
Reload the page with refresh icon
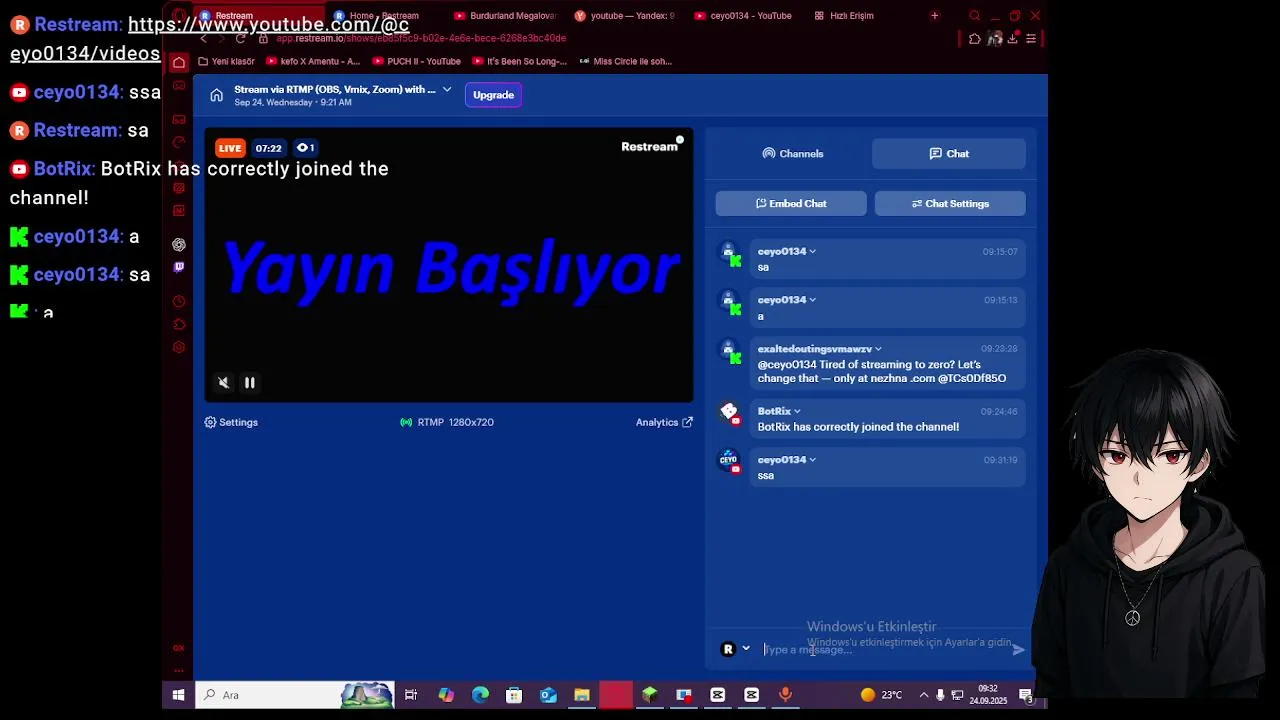(241, 38)
